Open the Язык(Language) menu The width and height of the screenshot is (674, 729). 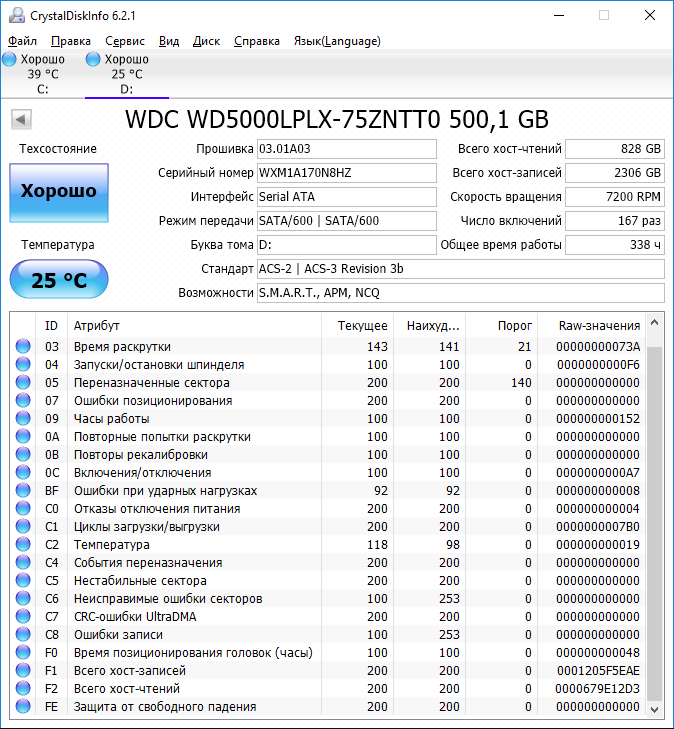(x=337, y=41)
